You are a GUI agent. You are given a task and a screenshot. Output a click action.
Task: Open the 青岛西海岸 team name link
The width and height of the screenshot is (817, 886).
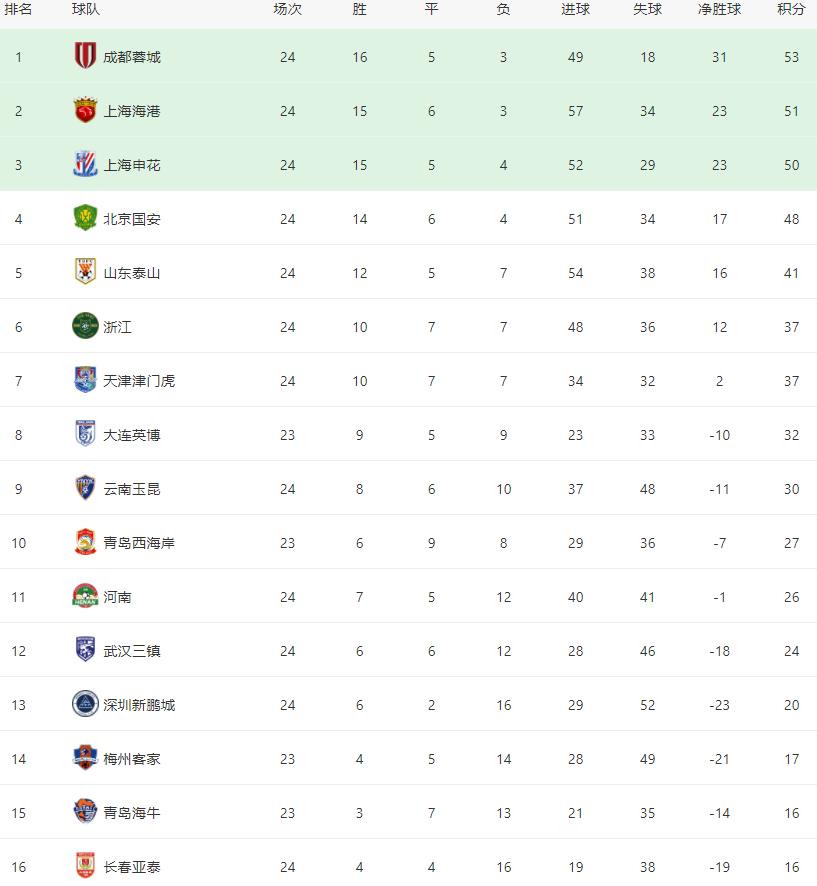tap(139, 543)
